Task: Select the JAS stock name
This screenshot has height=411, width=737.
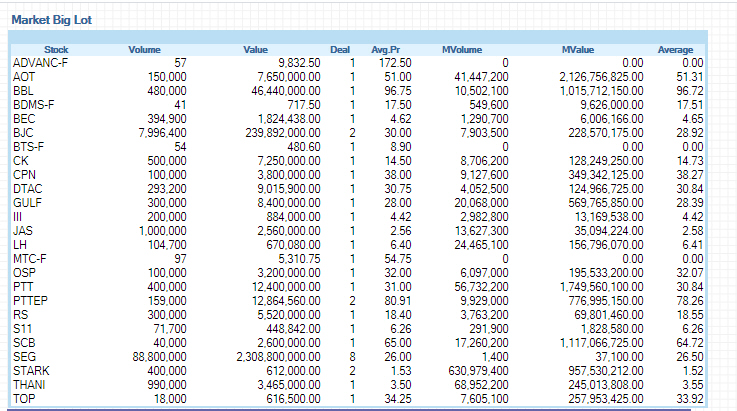Action: point(23,231)
